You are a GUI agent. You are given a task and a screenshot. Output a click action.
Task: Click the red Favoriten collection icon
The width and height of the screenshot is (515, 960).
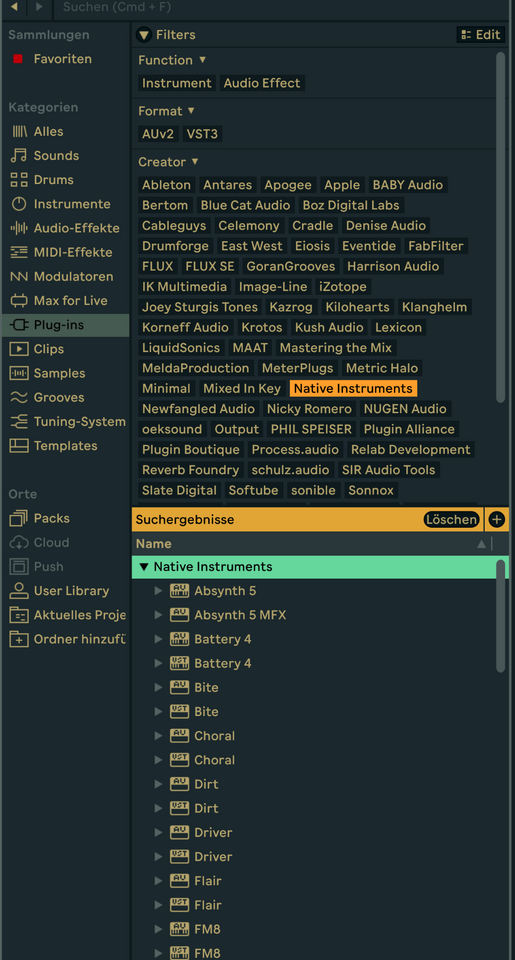point(18,59)
